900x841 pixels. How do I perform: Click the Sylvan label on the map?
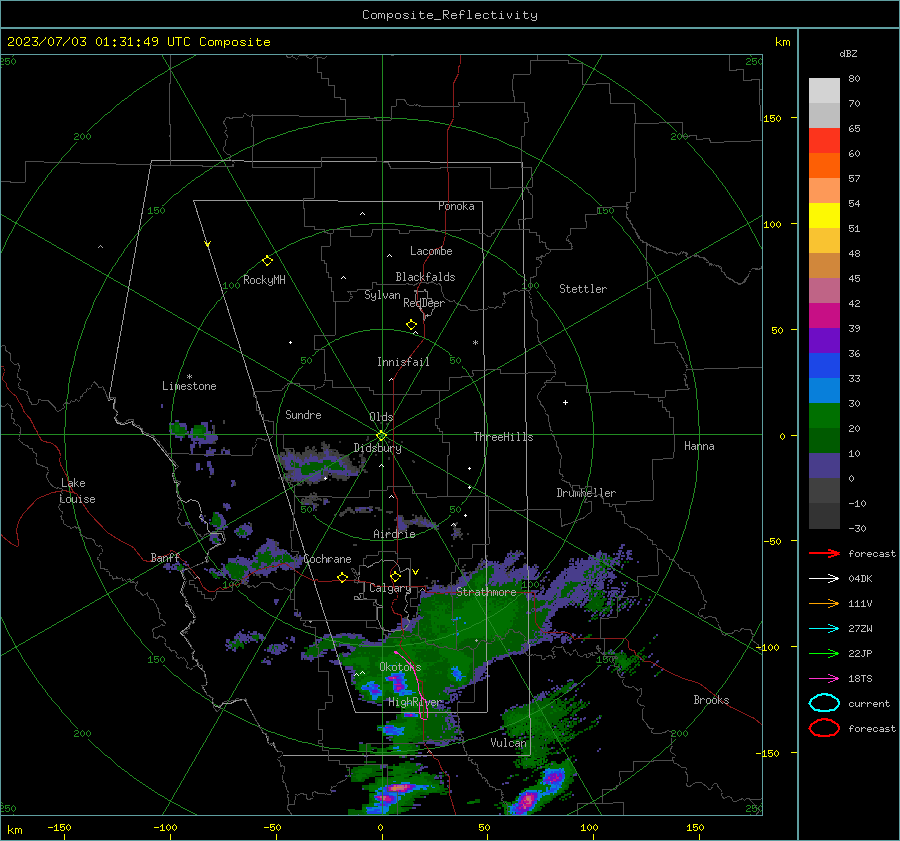[382, 295]
